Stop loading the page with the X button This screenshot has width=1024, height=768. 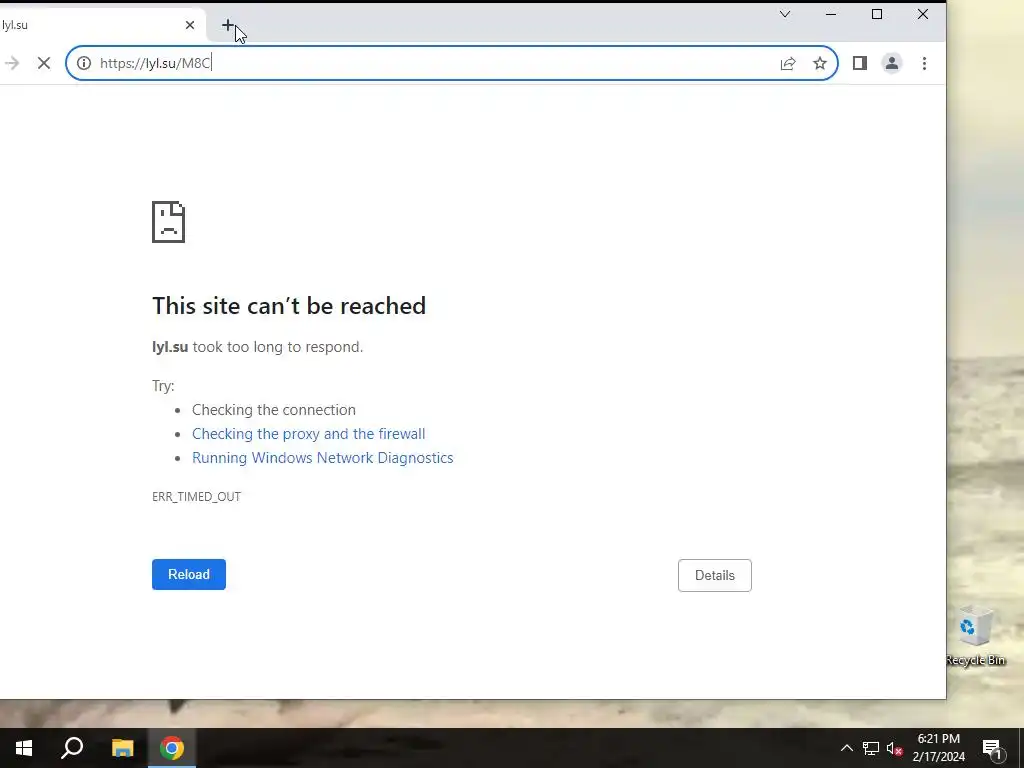[x=44, y=63]
